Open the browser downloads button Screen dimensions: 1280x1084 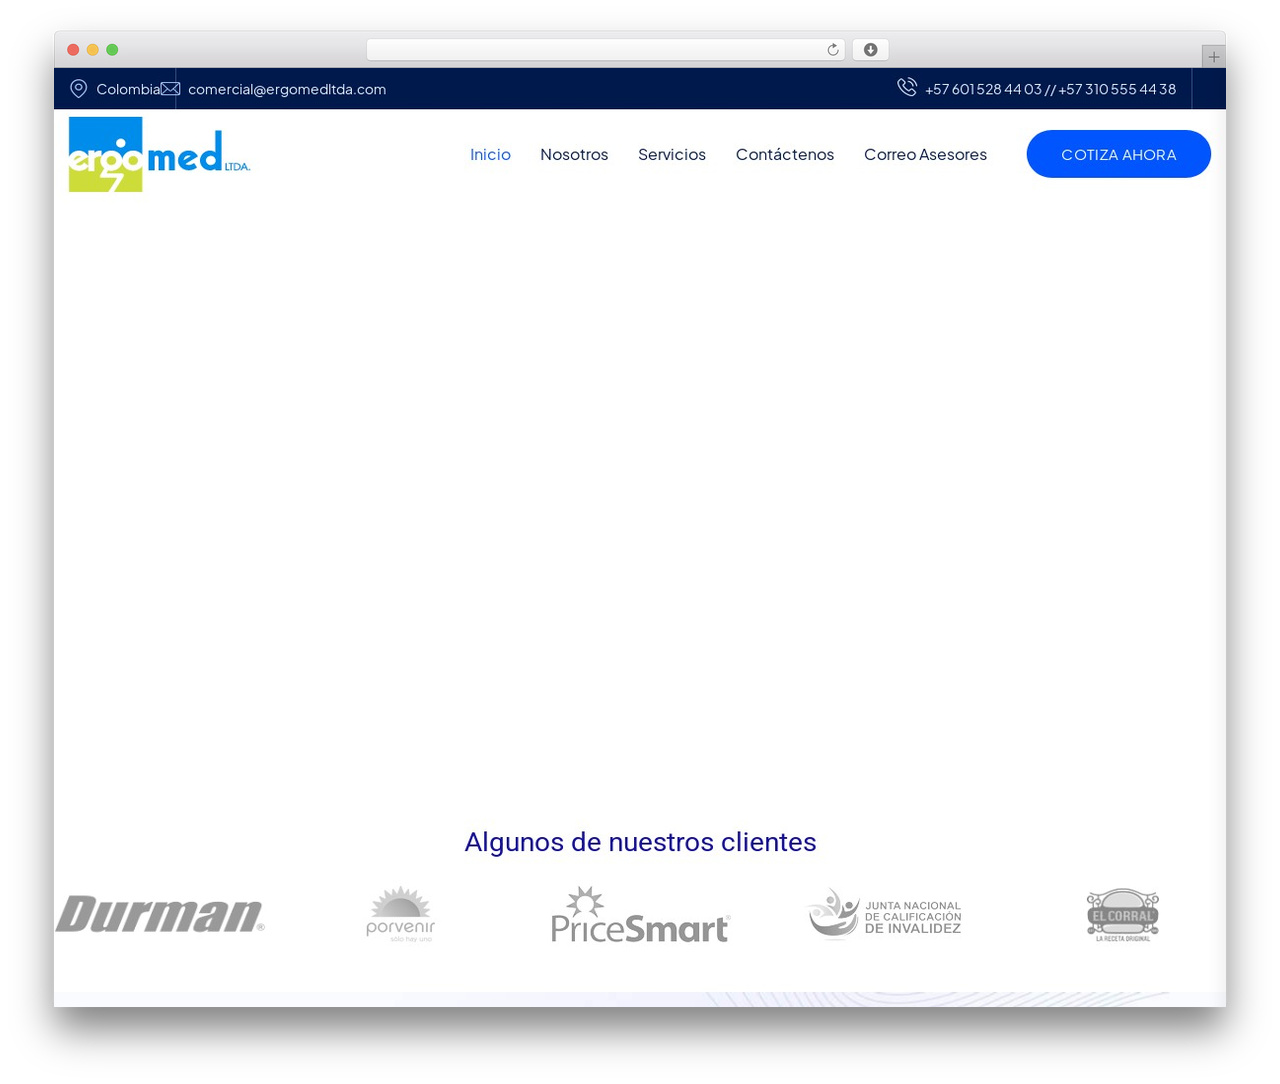871,50
